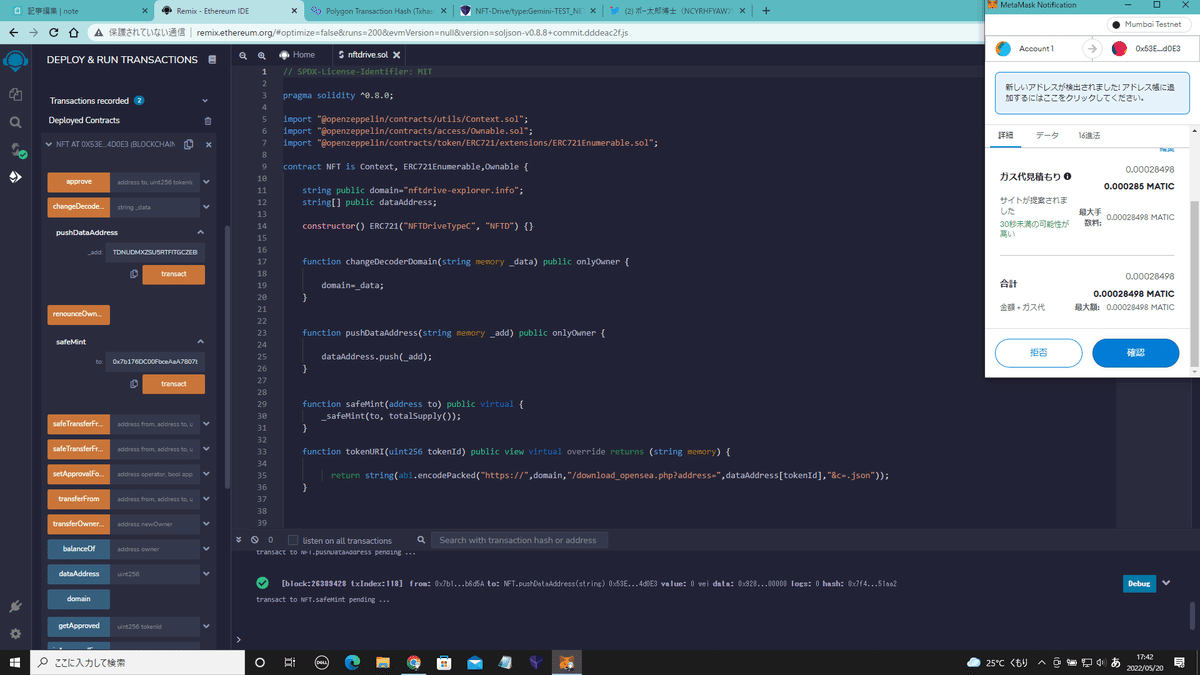1200x675 pixels.
Task: Click the MetaMask 拒否 reject button
Action: (x=1039, y=353)
